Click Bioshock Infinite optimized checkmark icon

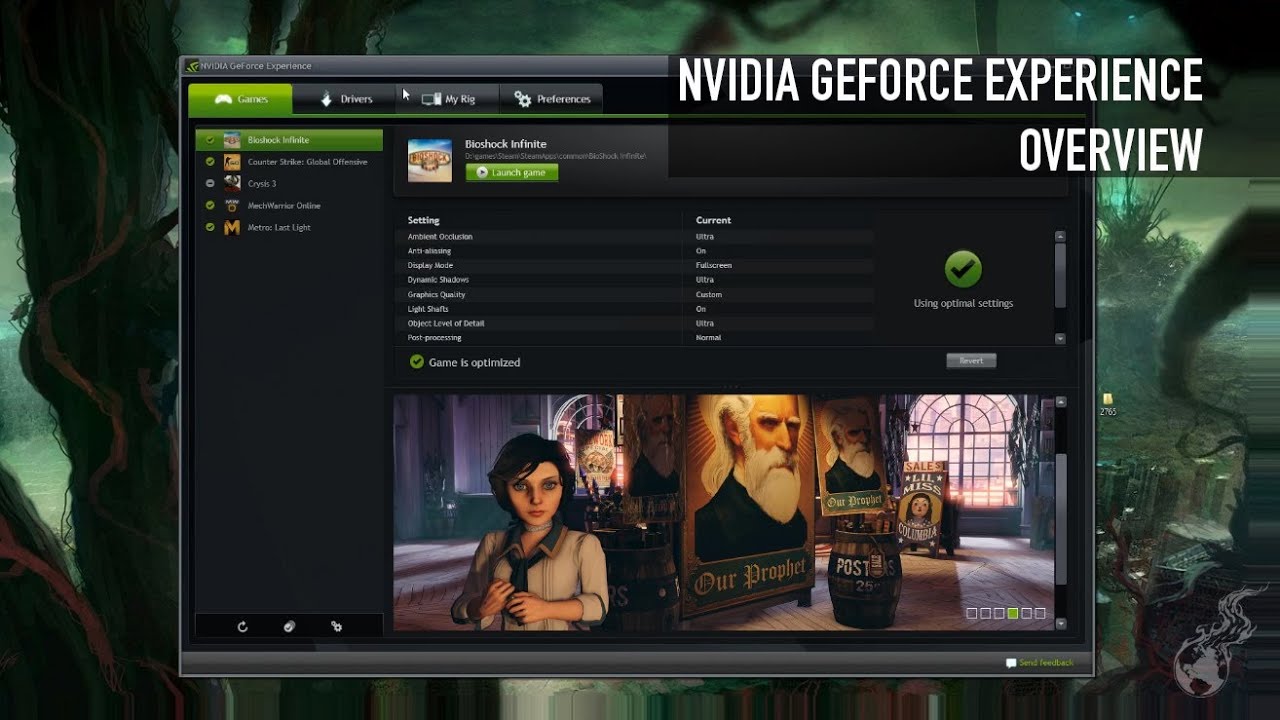point(210,140)
